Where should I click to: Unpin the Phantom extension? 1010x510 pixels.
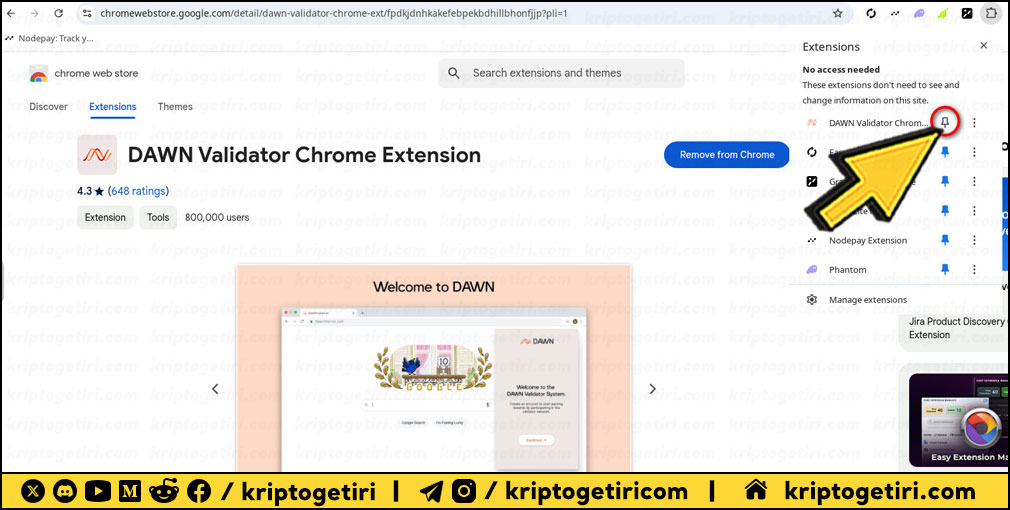tap(945, 269)
